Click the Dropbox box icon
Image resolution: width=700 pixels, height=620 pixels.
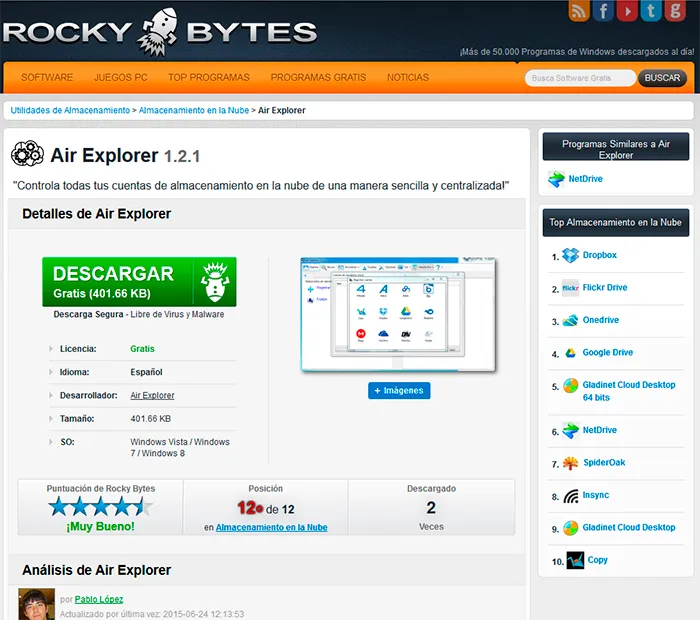pyautogui.click(x=570, y=255)
